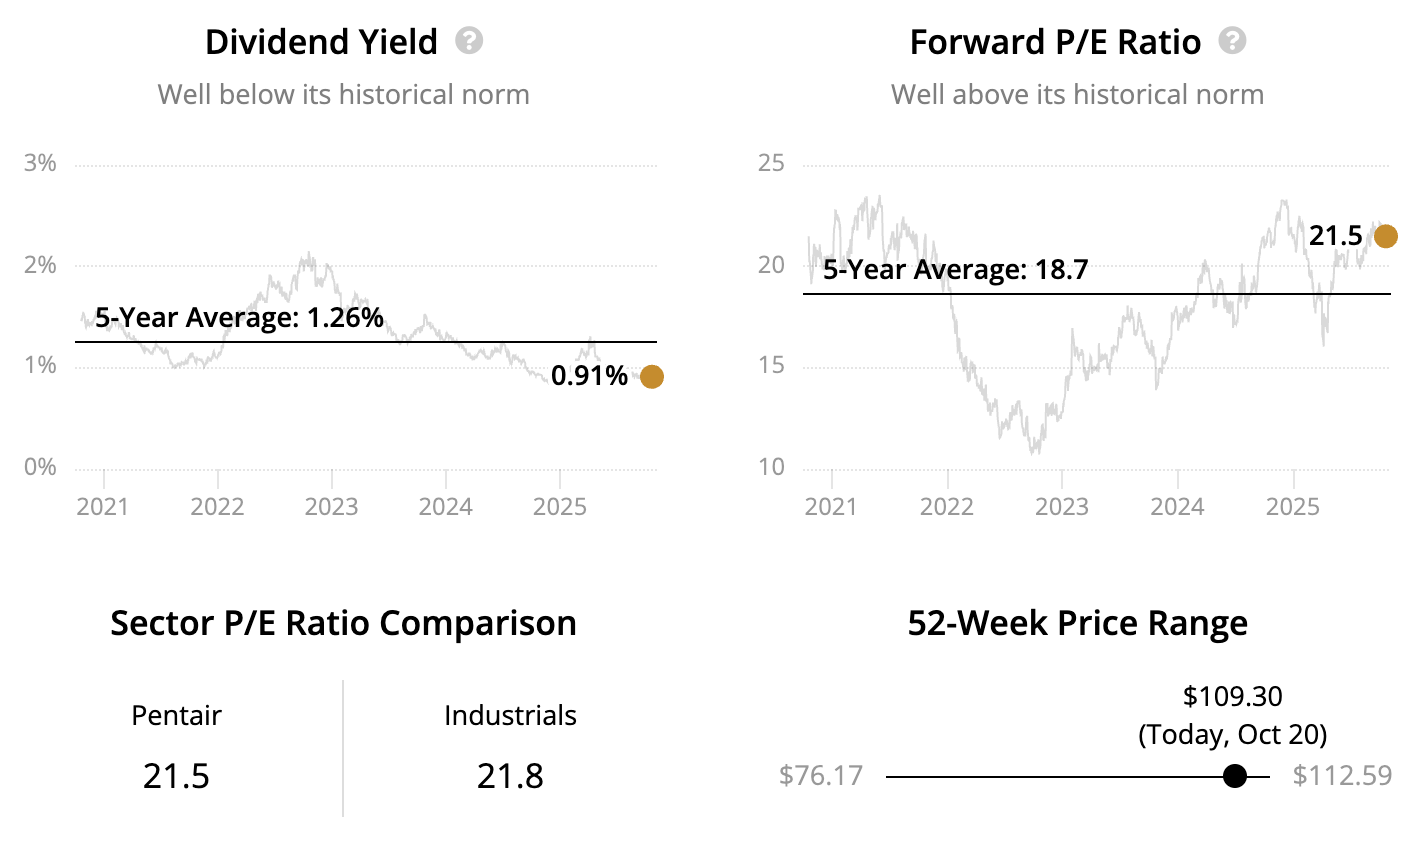Screen dimensions: 1424x846
Task: Click the 52-Week Price Range heading
Action: [1077, 623]
